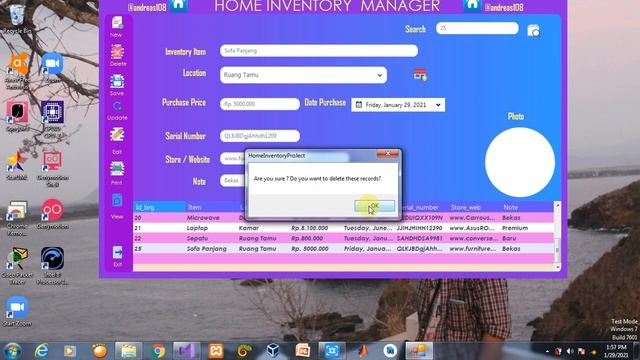This screenshot has width=640, height=360.
Task: Open XAMPP from the taskbar
Action: [x=216, y=351]
